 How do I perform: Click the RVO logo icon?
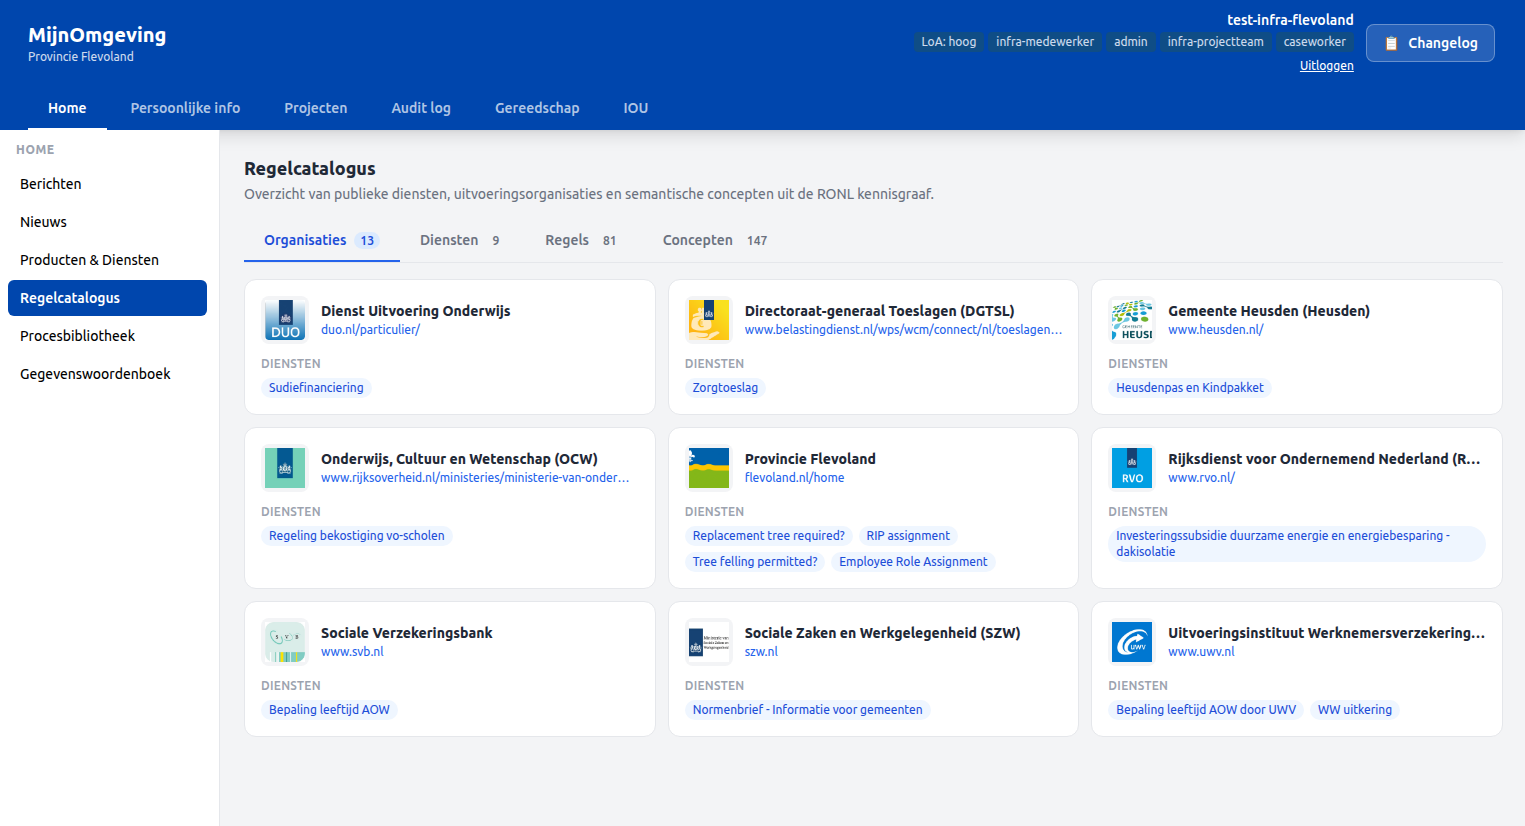pyautogui.click(x=1132, y=467)
